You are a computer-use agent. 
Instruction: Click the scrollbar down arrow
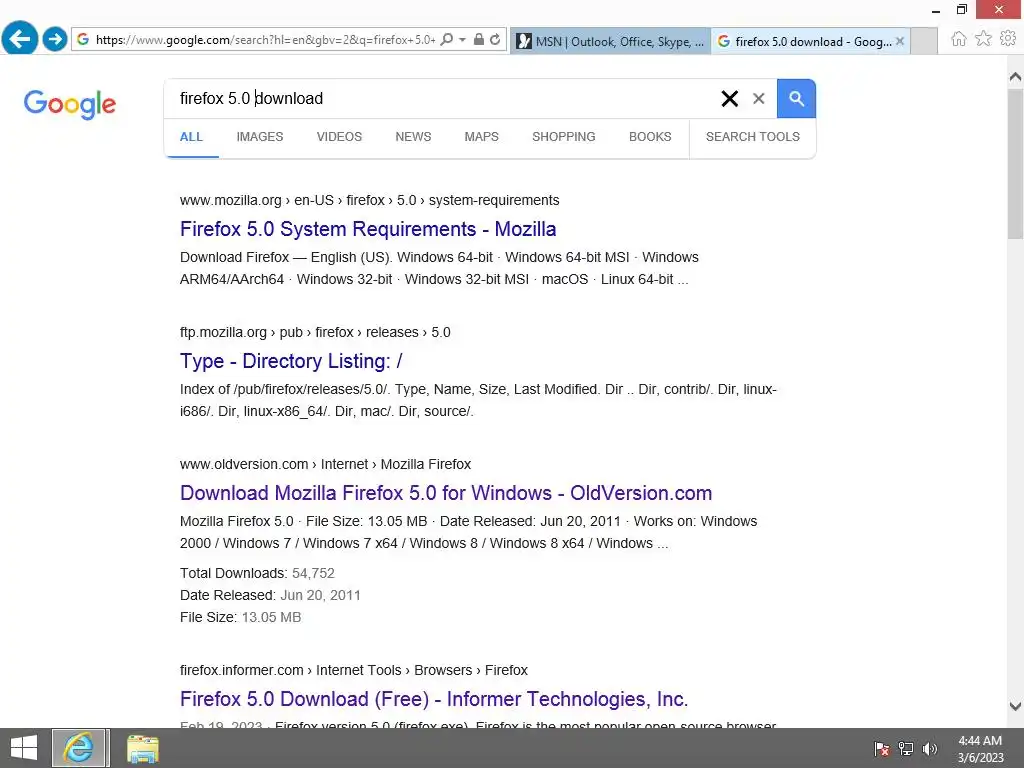(1016, 706)
